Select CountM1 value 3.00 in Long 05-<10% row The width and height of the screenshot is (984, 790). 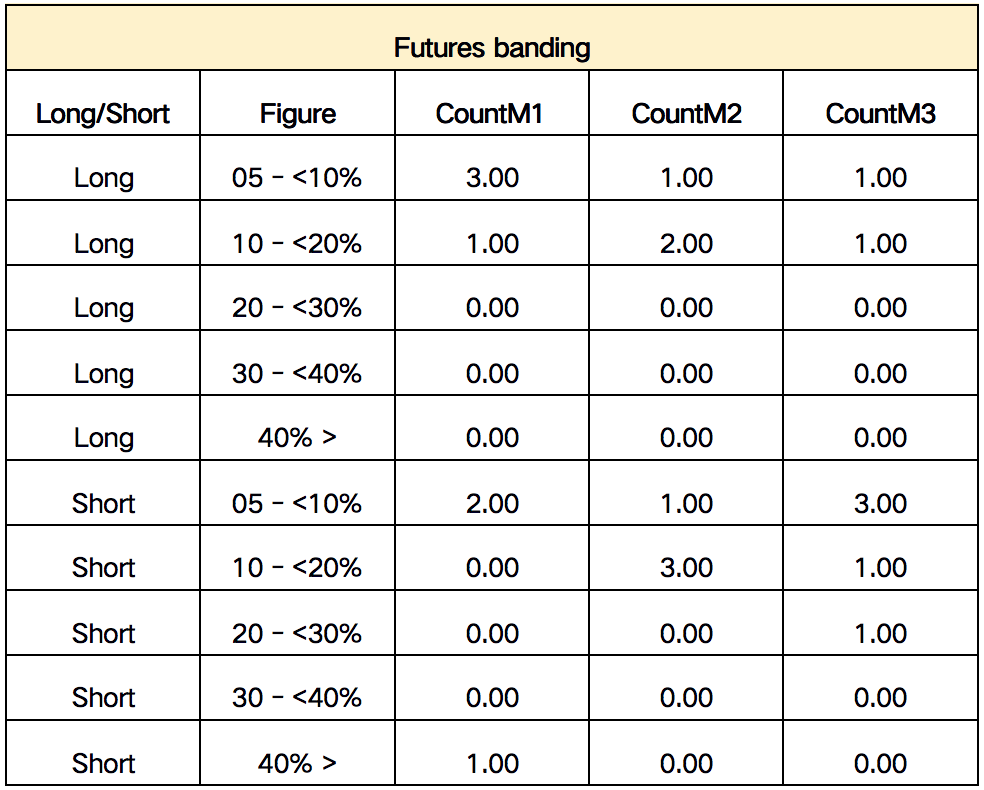coord(492,178)
